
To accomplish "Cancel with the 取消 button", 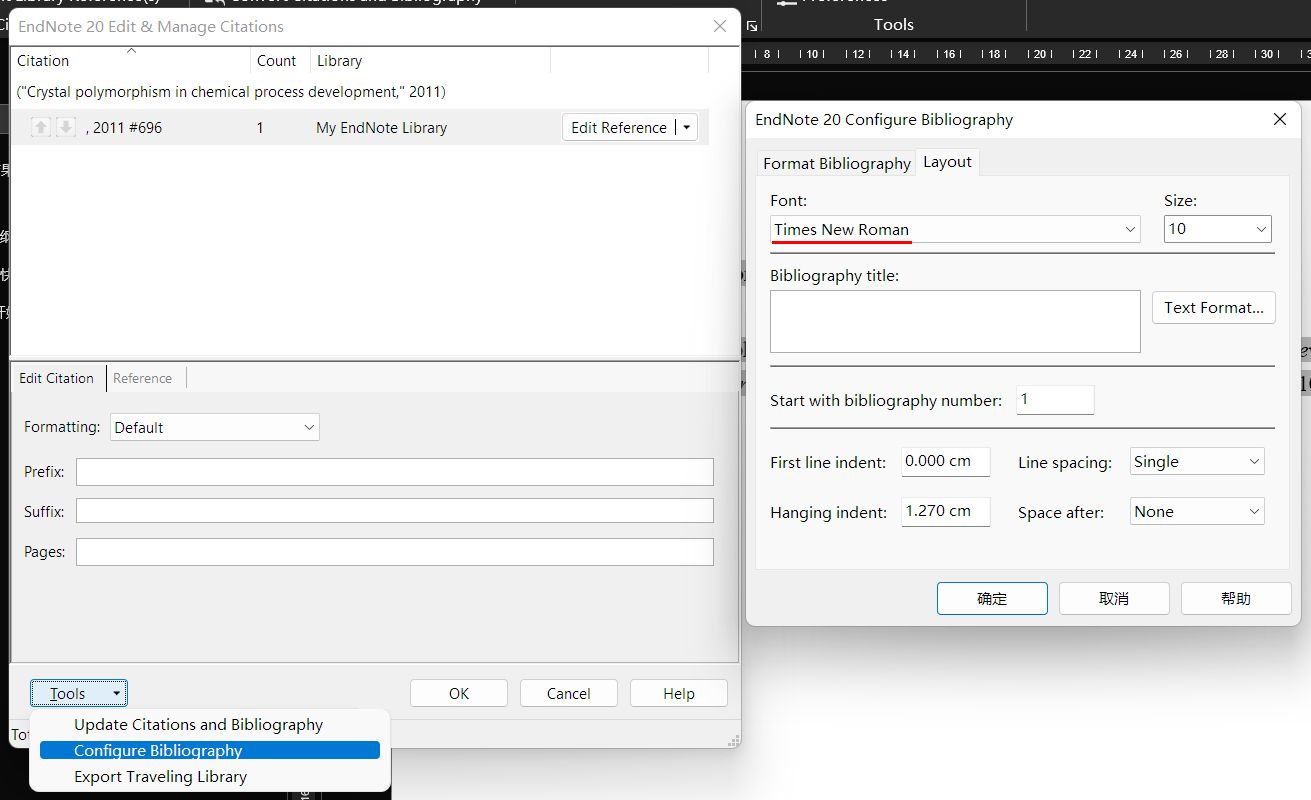I will [1114, 598].
